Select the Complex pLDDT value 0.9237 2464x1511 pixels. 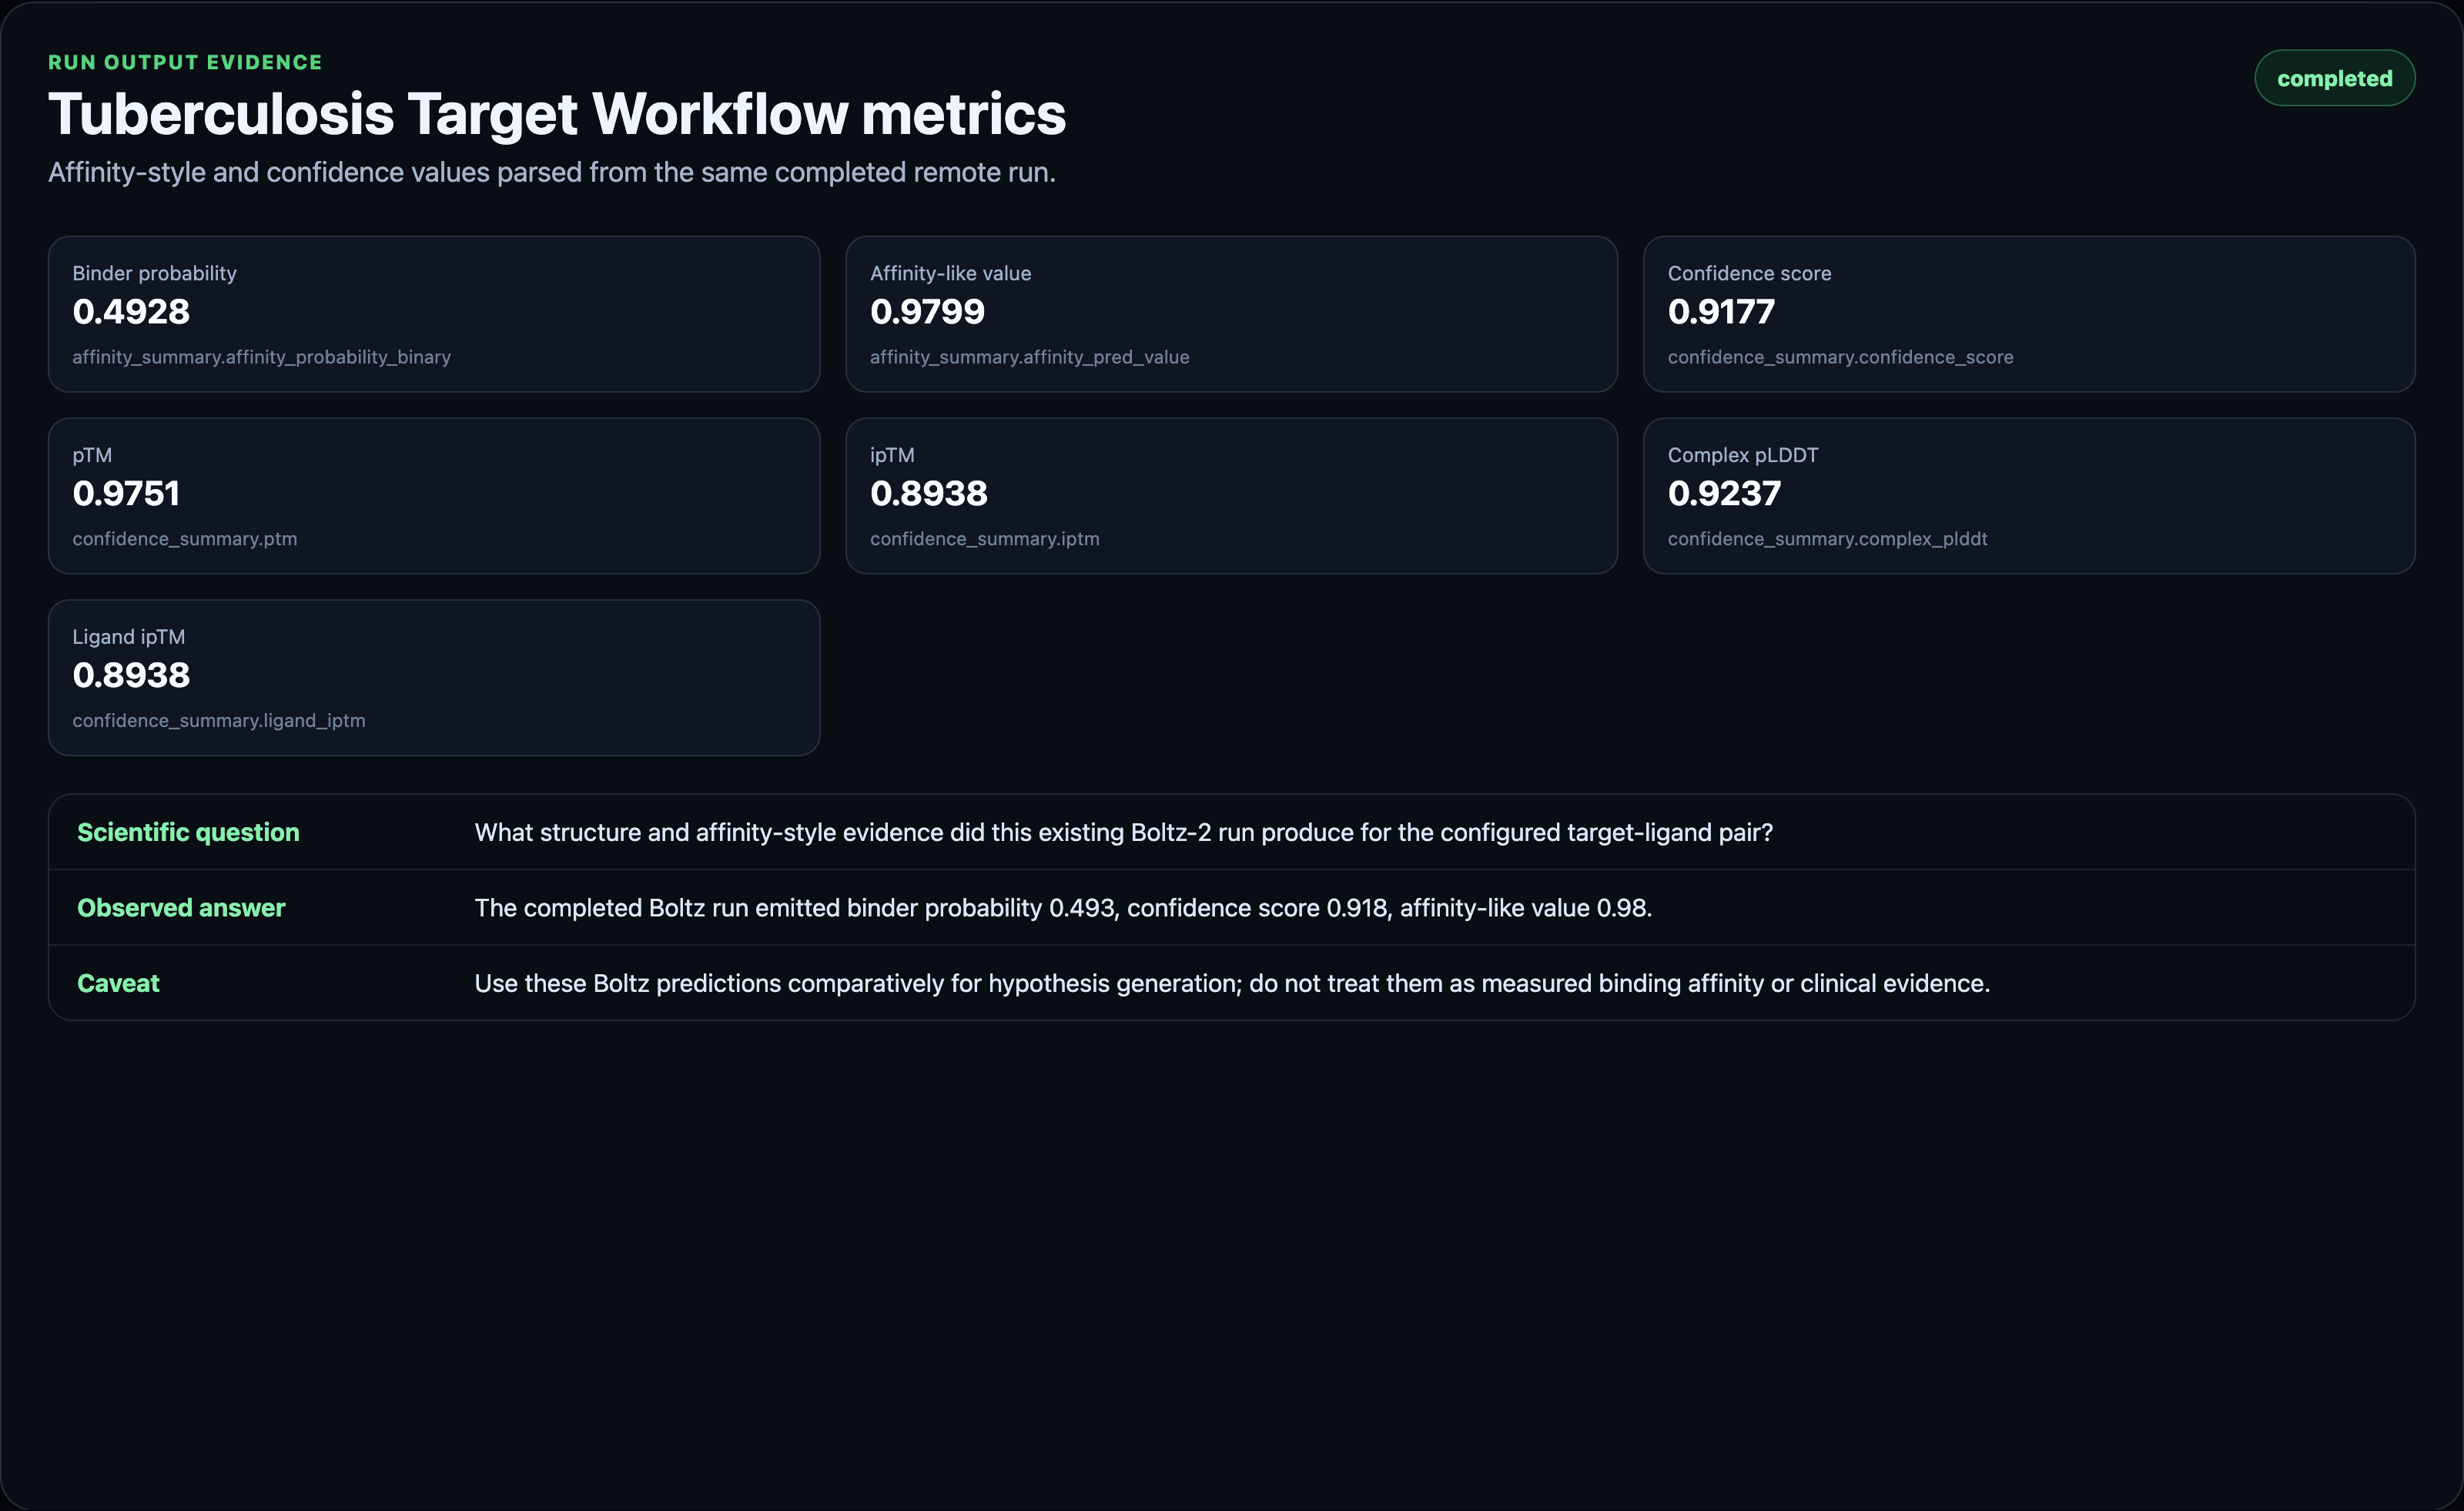1724,494
